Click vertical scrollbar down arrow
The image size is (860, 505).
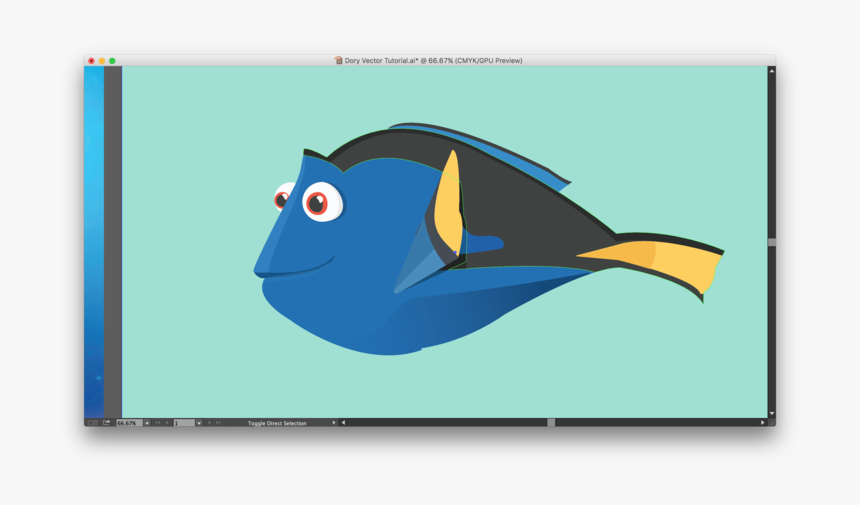tap(772, 413)
